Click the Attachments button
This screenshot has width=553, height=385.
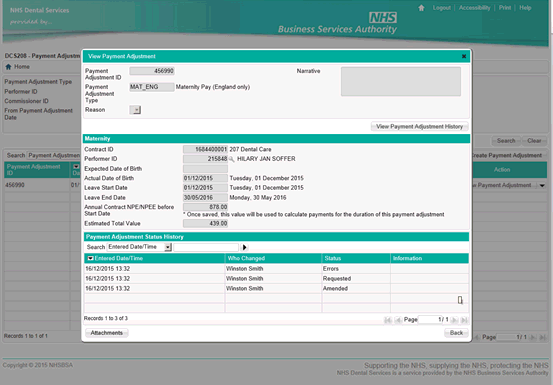click(x=107, y=333)
